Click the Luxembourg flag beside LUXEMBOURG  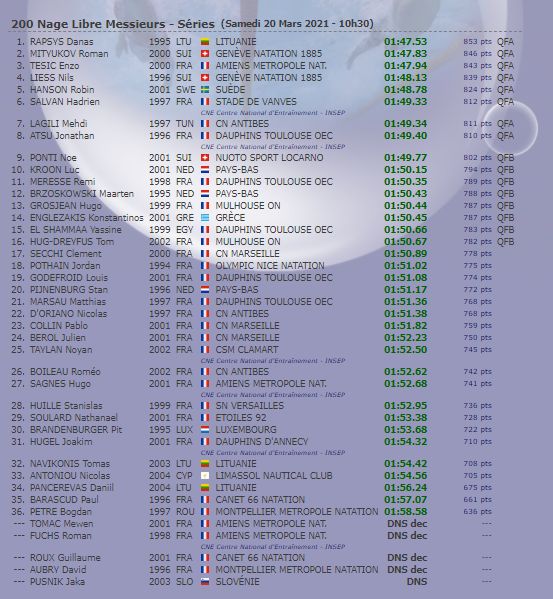[x=205, y=430]
